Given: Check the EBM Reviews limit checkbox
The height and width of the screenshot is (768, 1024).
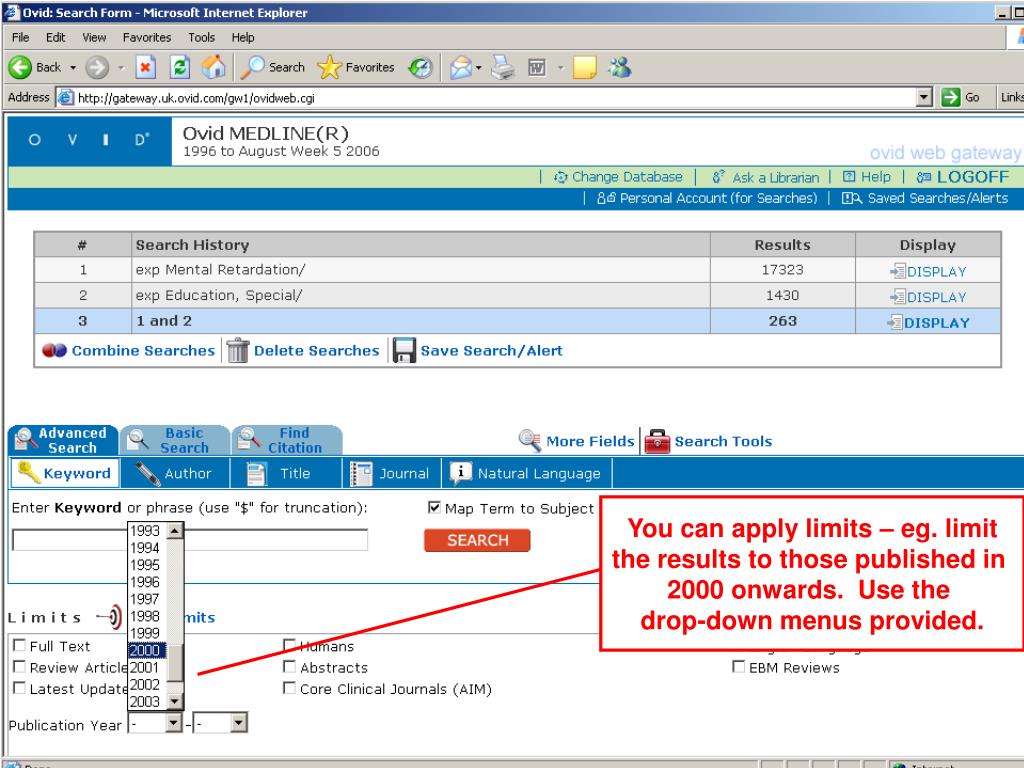Looking at the screenshot, I should 739,667.
